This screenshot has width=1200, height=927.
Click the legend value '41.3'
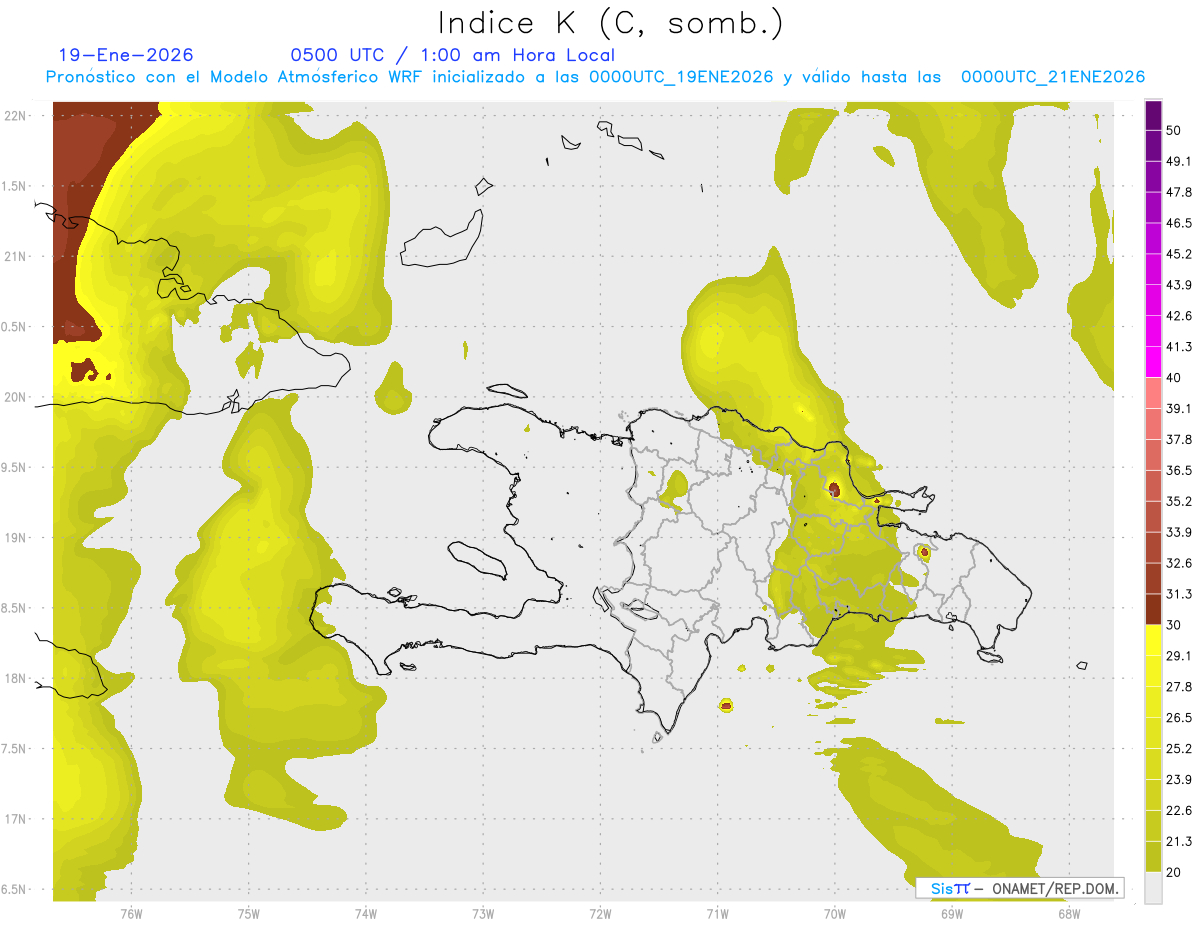pos(1179,347)
